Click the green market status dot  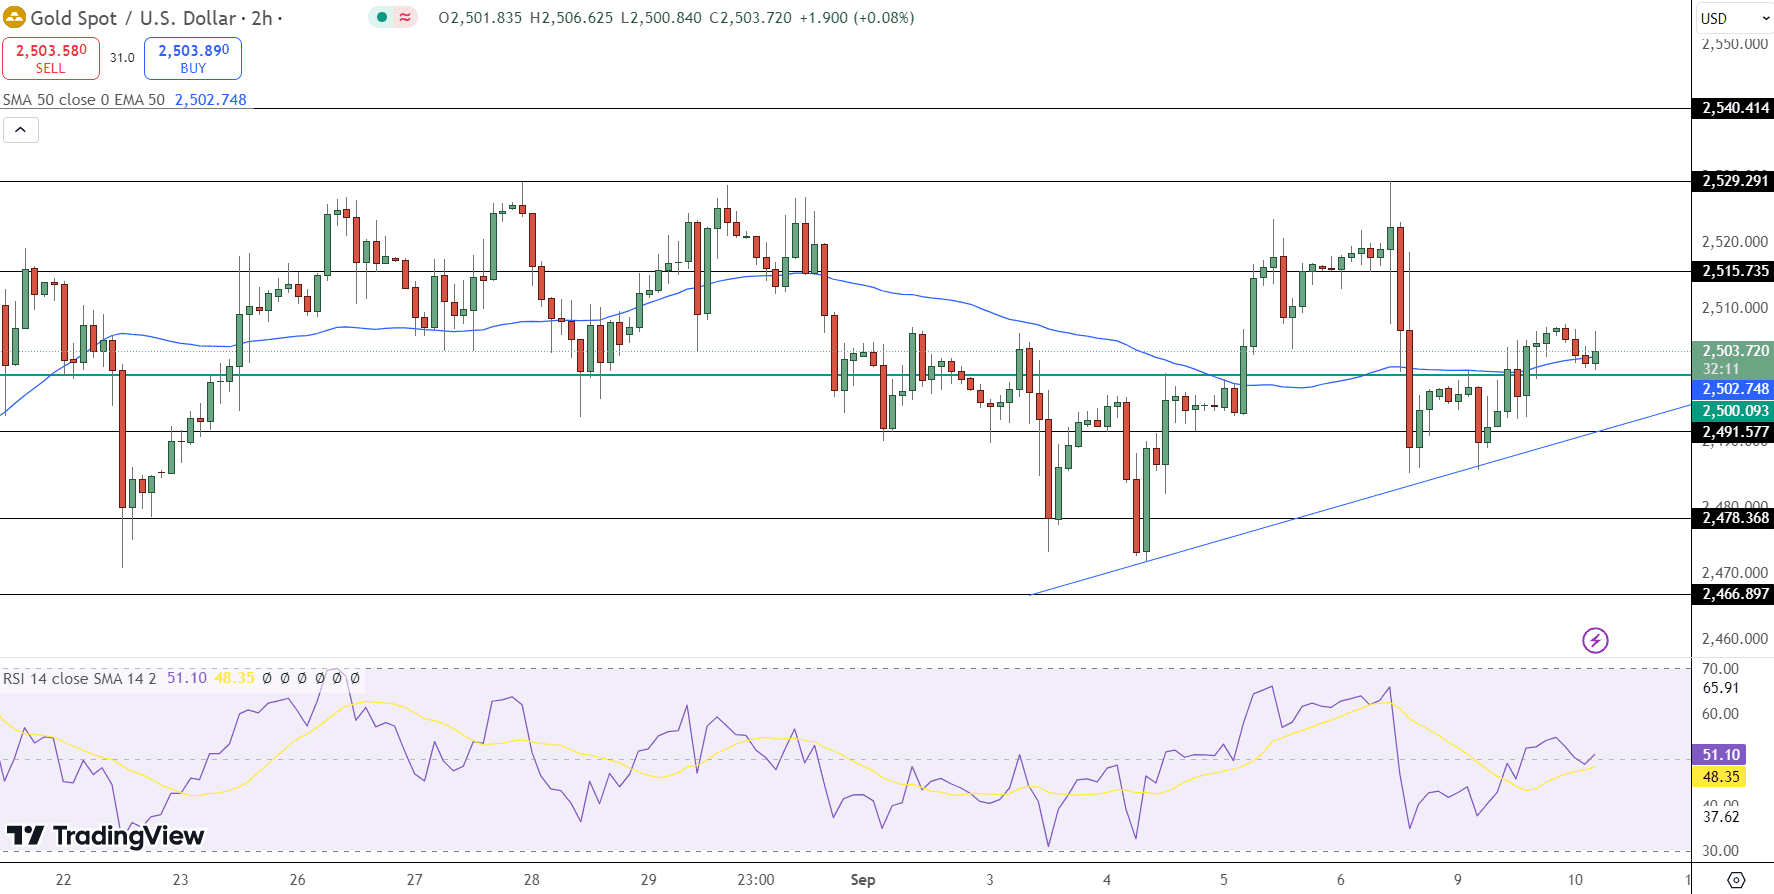point(382,17)
